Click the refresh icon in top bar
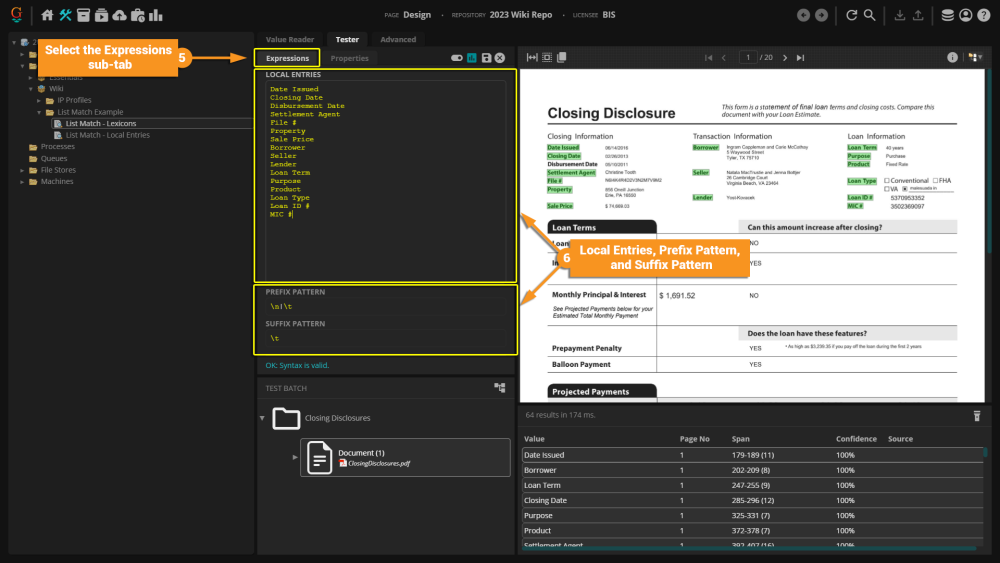1000x563 pixels. click(852, 15)
